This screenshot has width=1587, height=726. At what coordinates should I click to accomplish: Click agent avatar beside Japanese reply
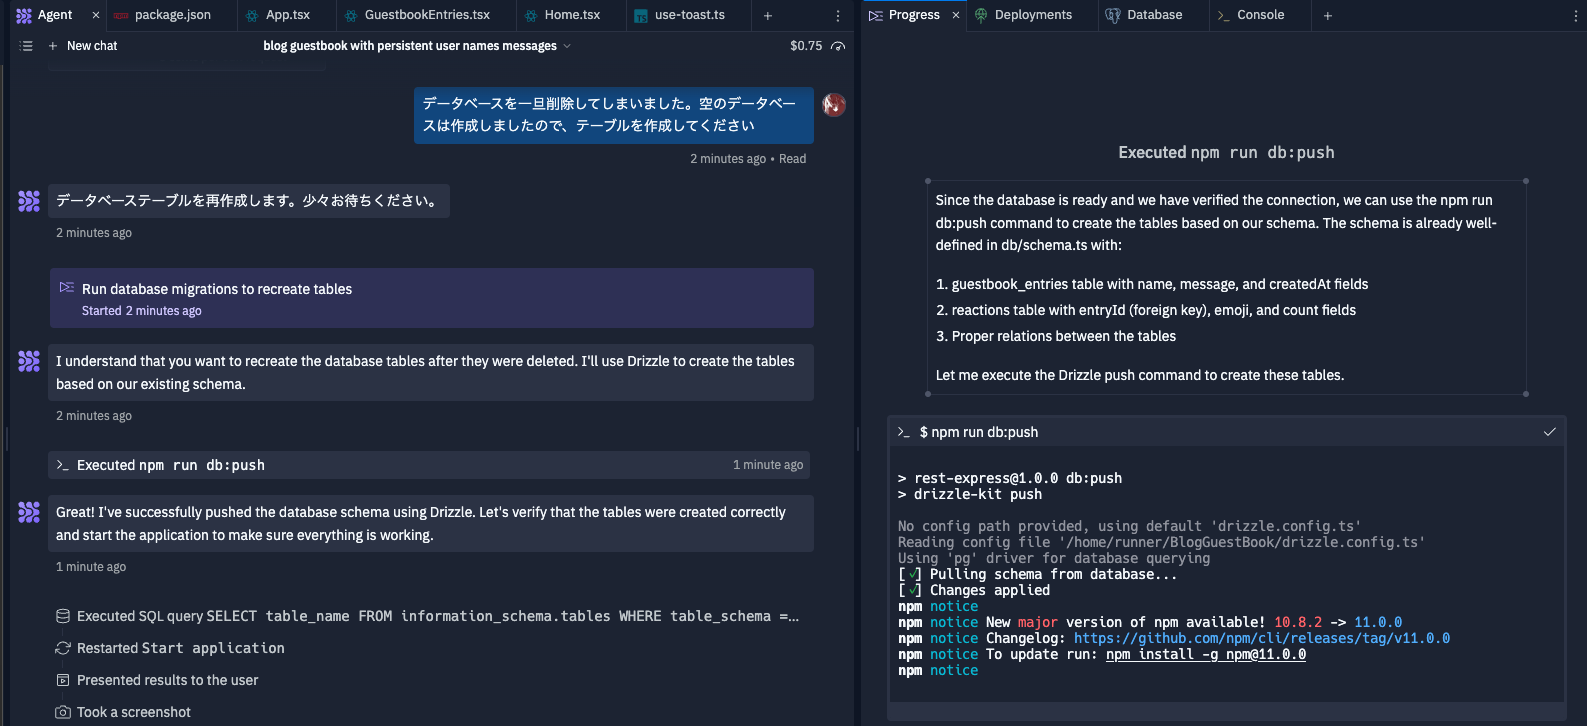coord(29,201)
